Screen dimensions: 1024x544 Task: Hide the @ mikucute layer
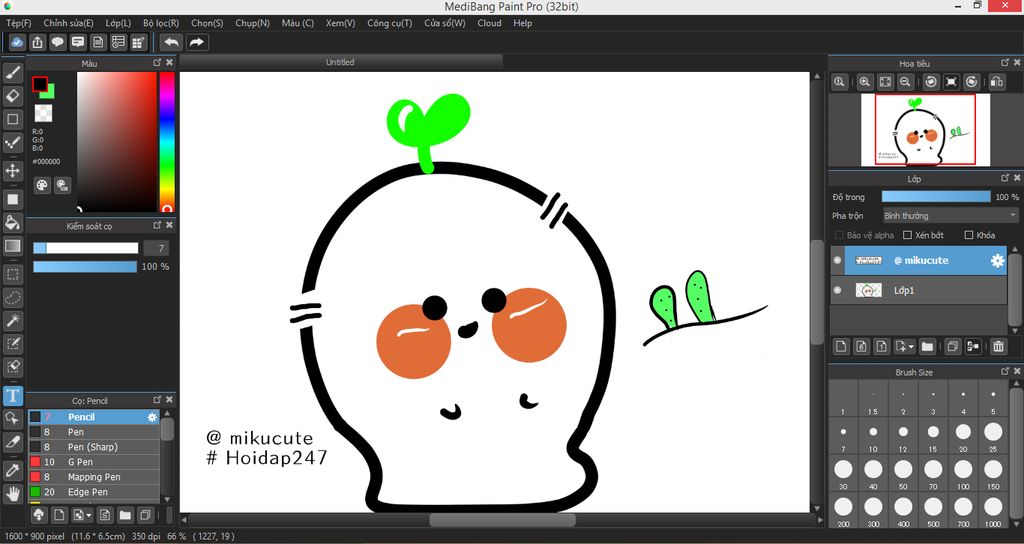click(x=838, y=260)
